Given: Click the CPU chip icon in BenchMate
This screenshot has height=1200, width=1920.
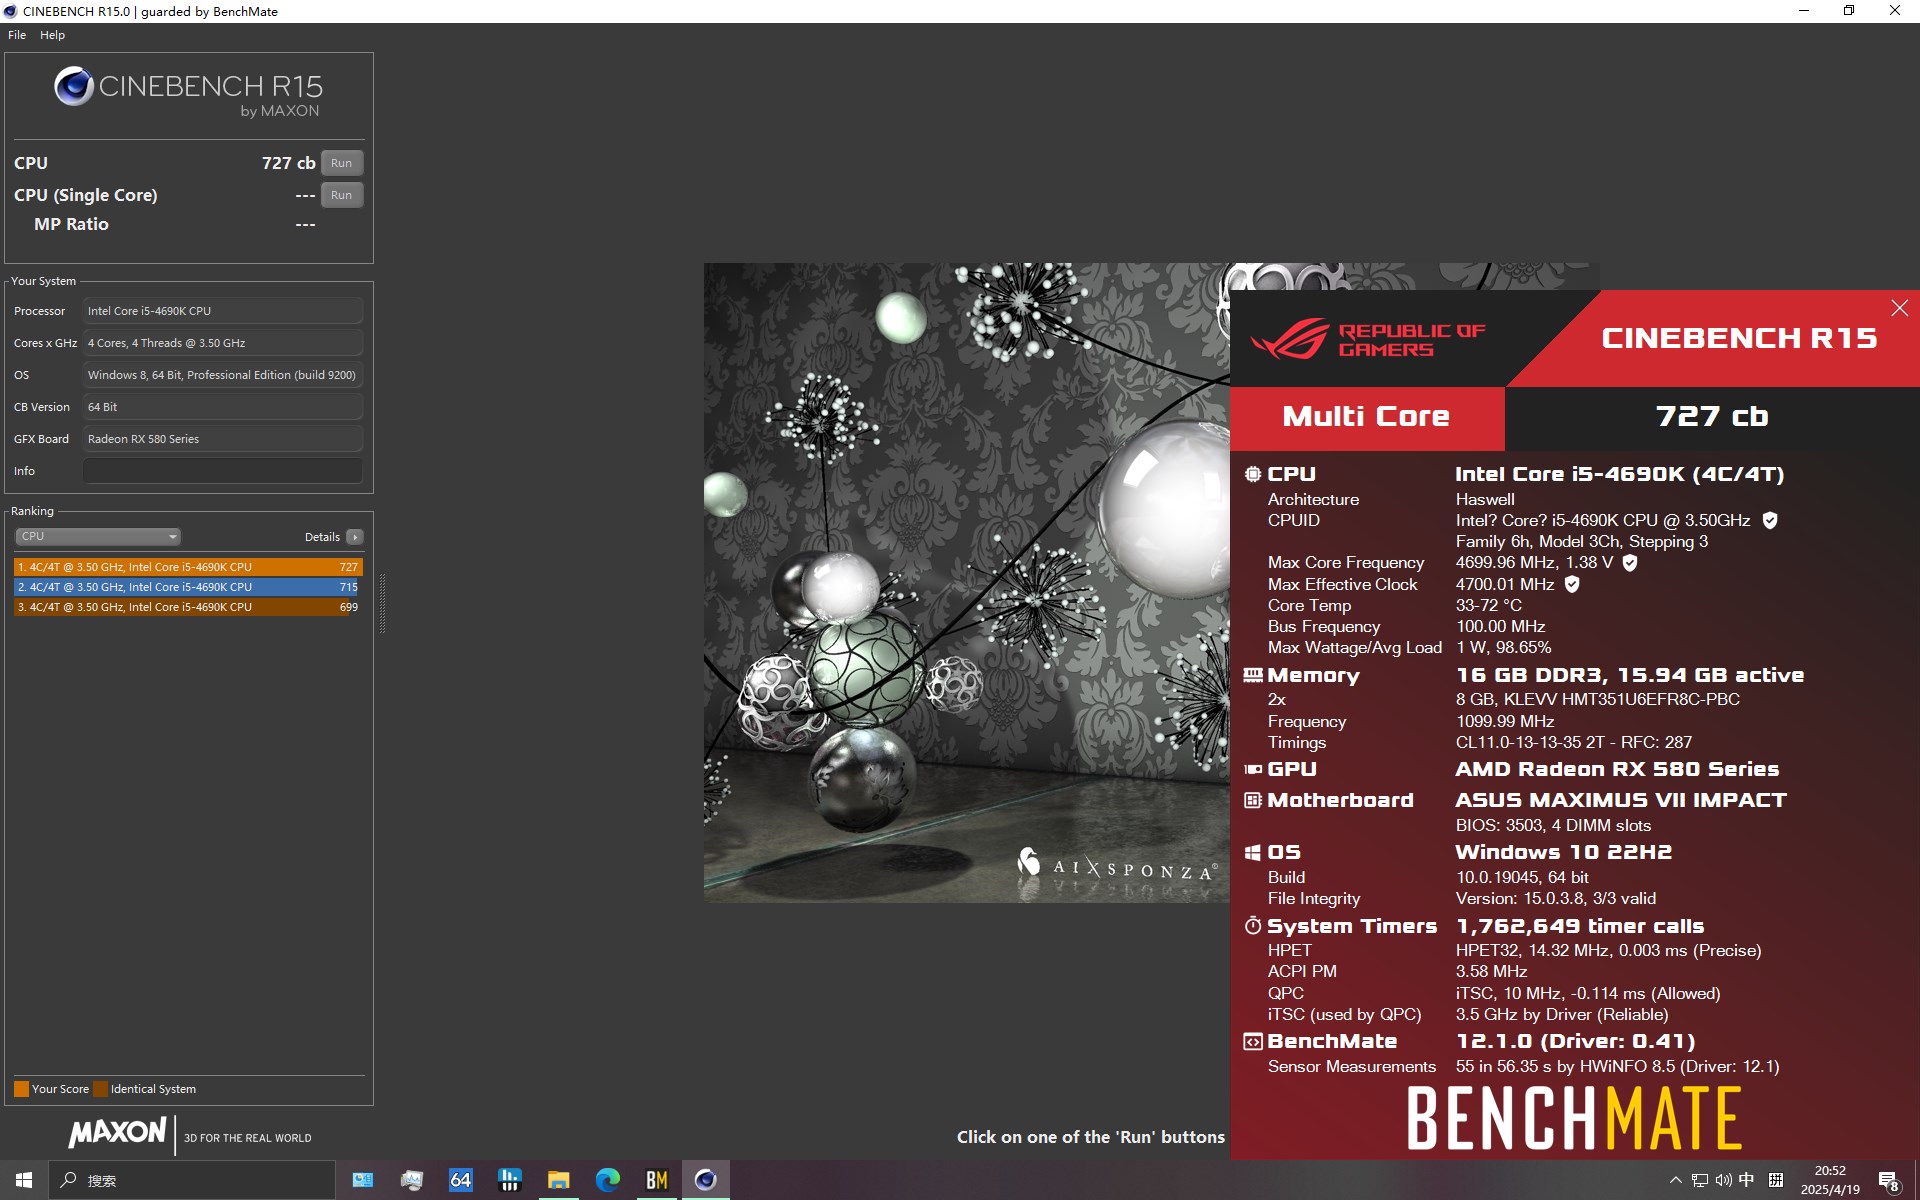Looking at the screenshot, I should (1252, 474).
